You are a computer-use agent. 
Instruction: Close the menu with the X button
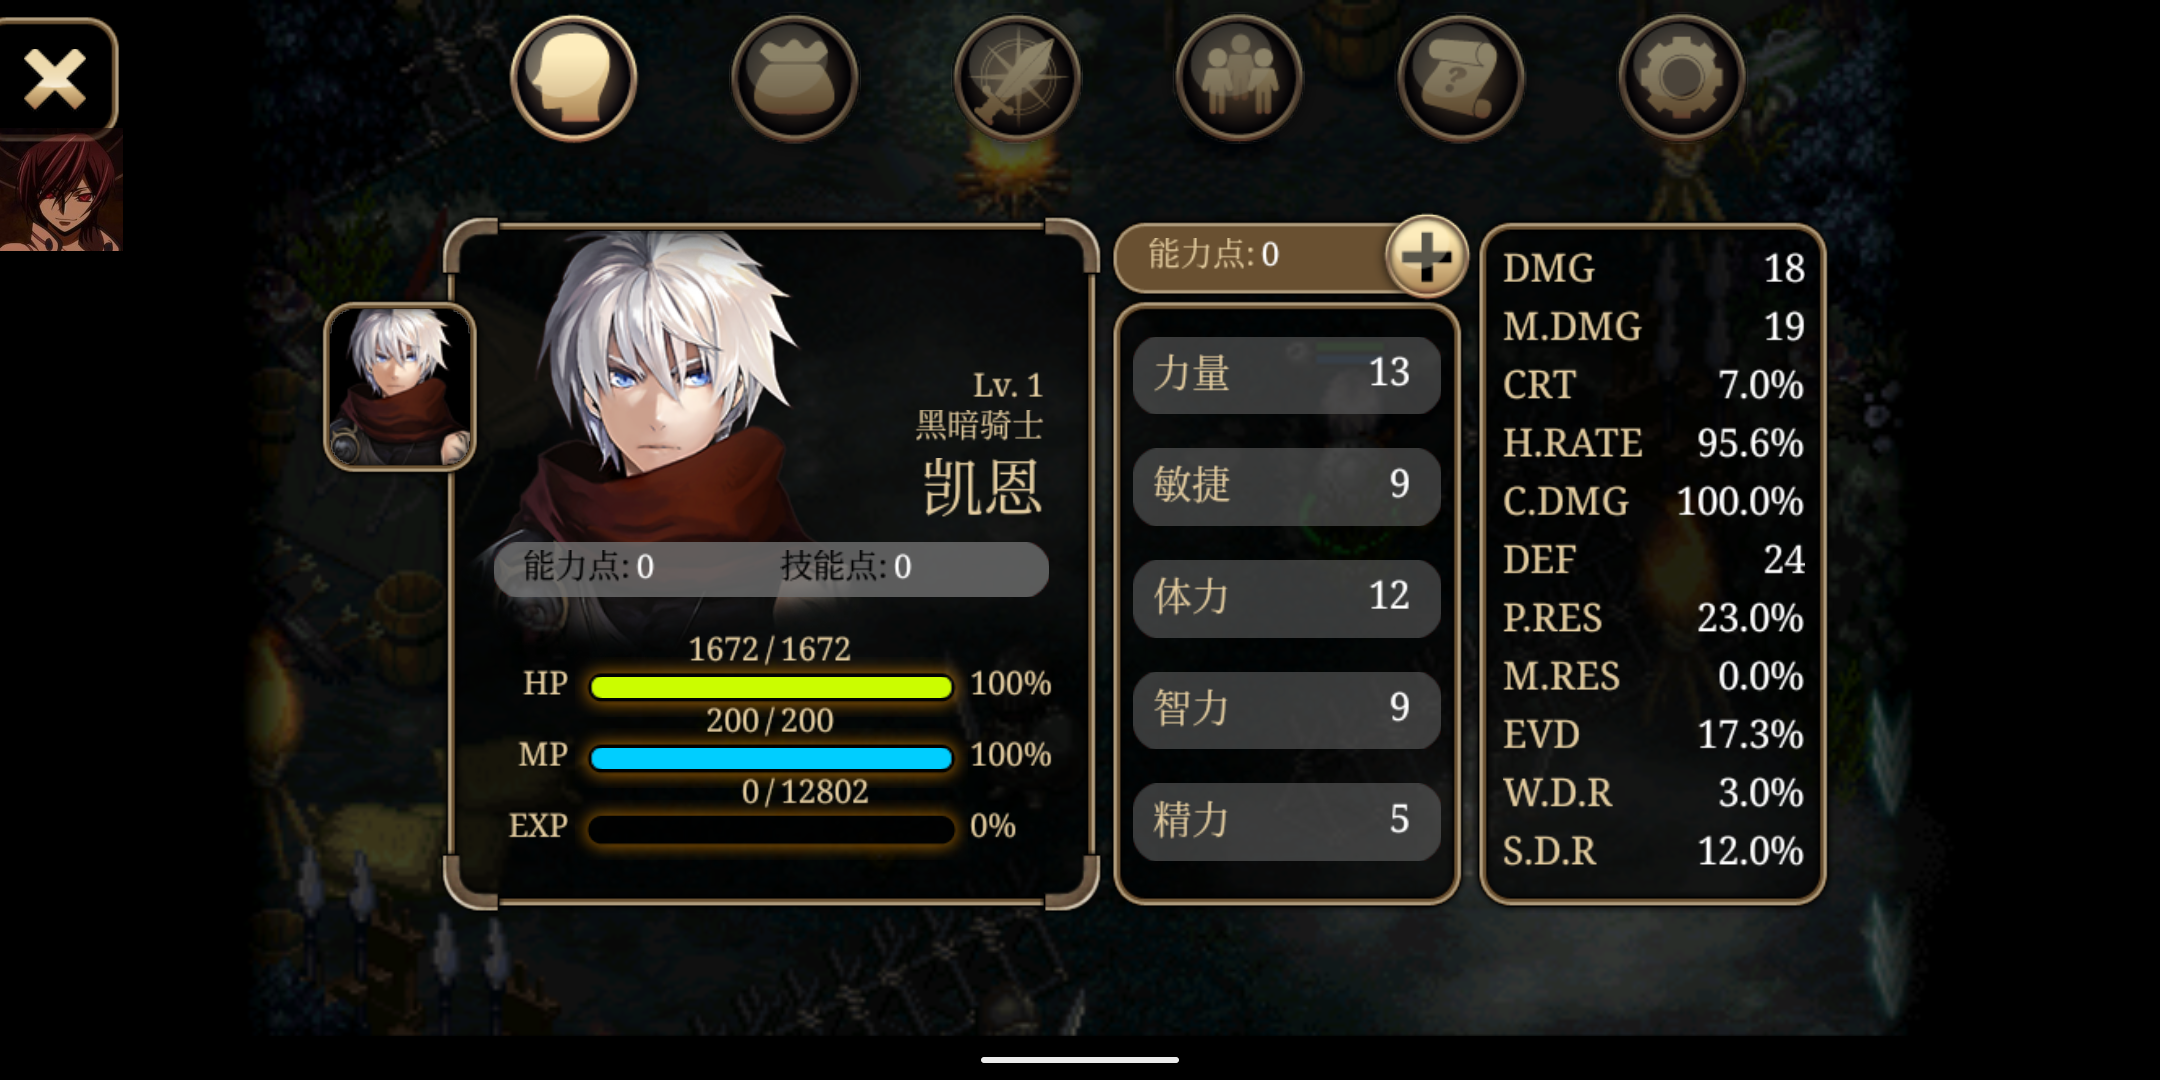[56, 77]
